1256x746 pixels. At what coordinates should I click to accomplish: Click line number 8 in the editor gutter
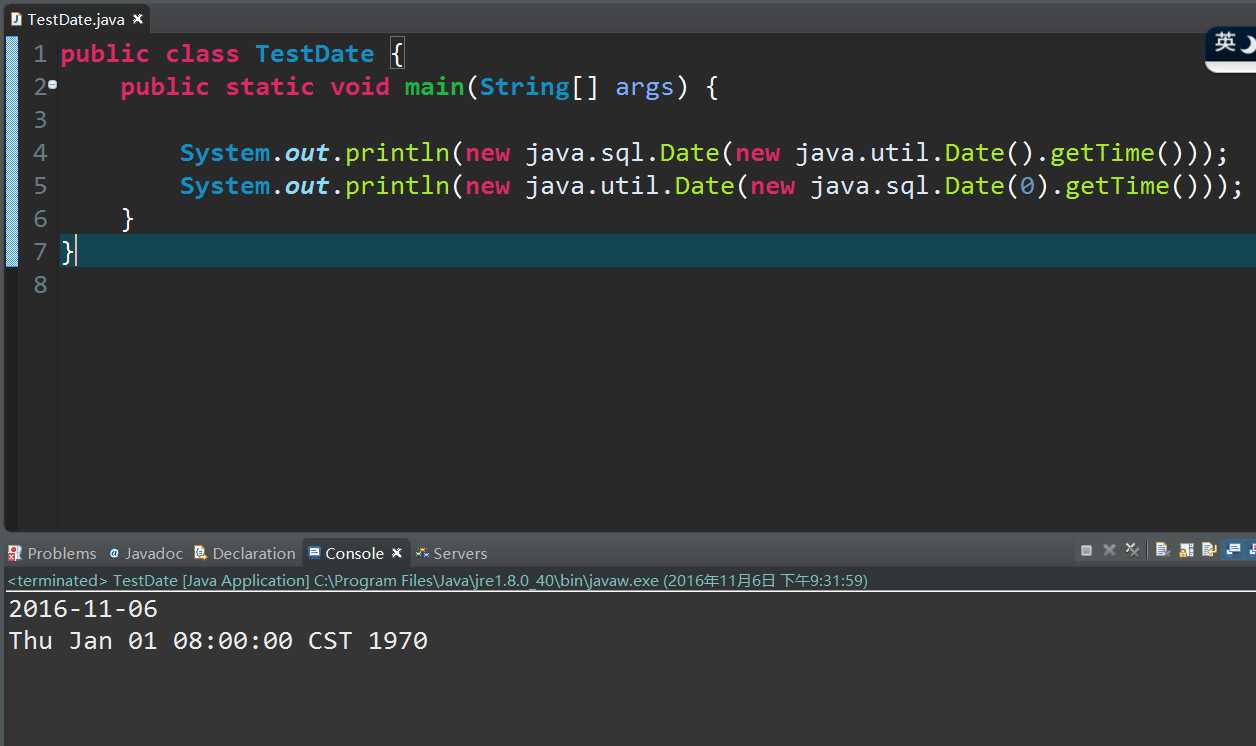40,285
